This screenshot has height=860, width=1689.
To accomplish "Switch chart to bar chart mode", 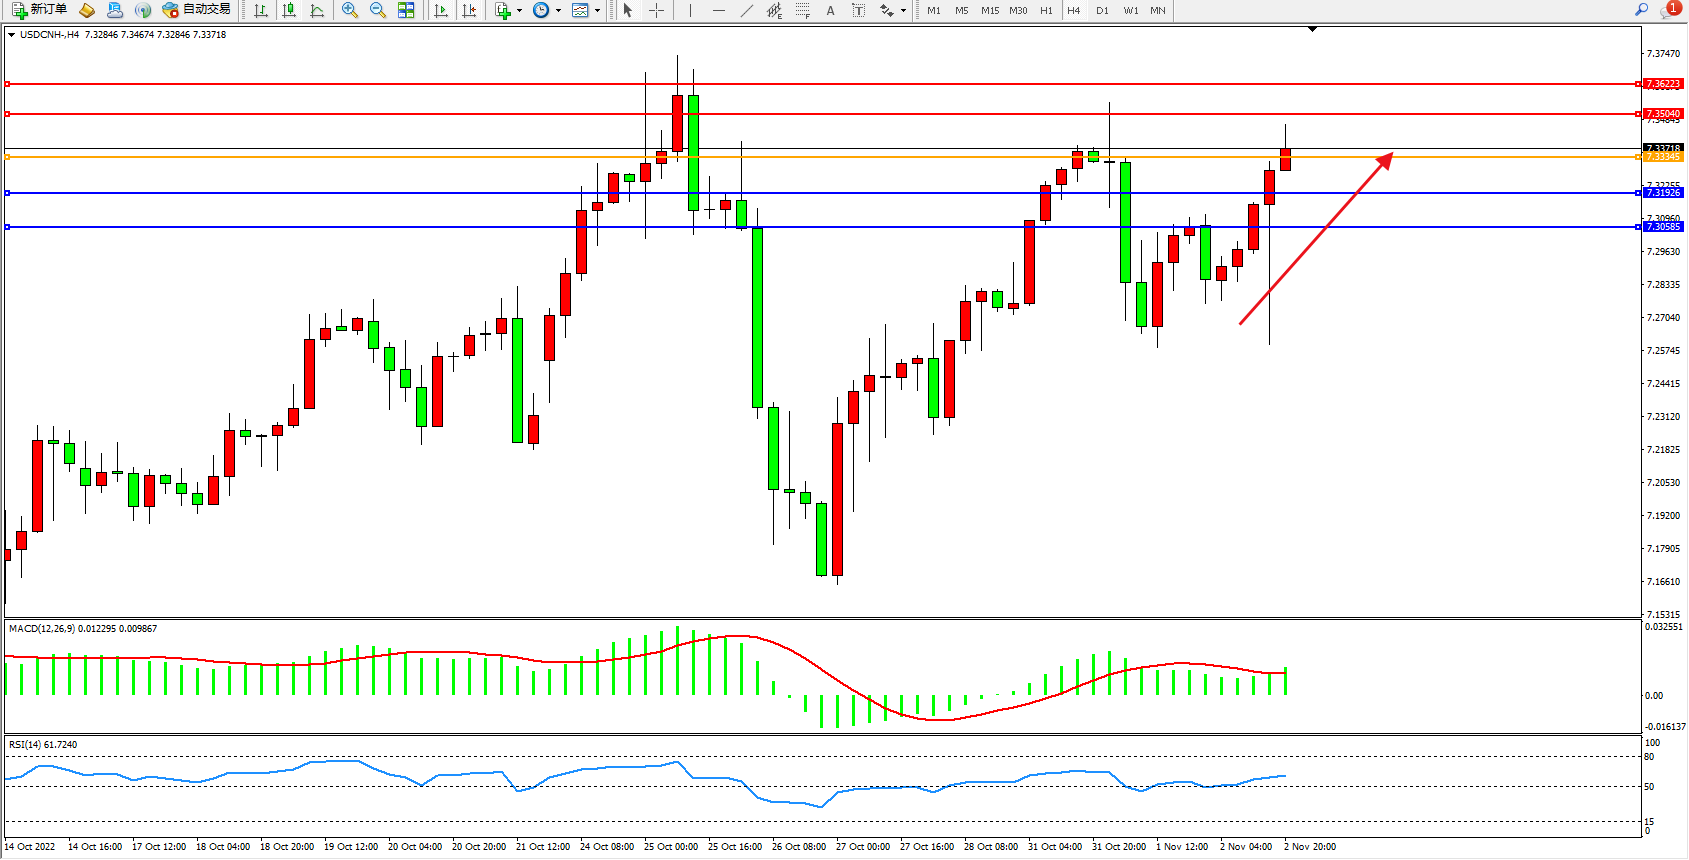I will click(x=261, y=10).
